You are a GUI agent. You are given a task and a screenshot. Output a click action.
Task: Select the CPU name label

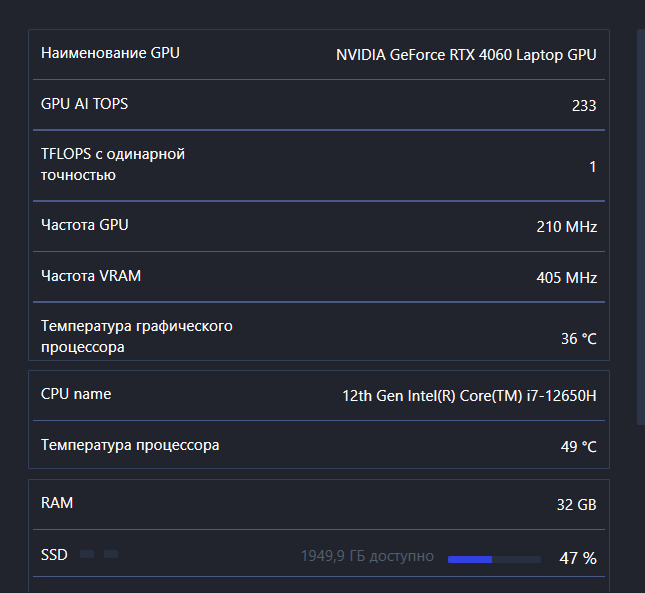point(76,394)
